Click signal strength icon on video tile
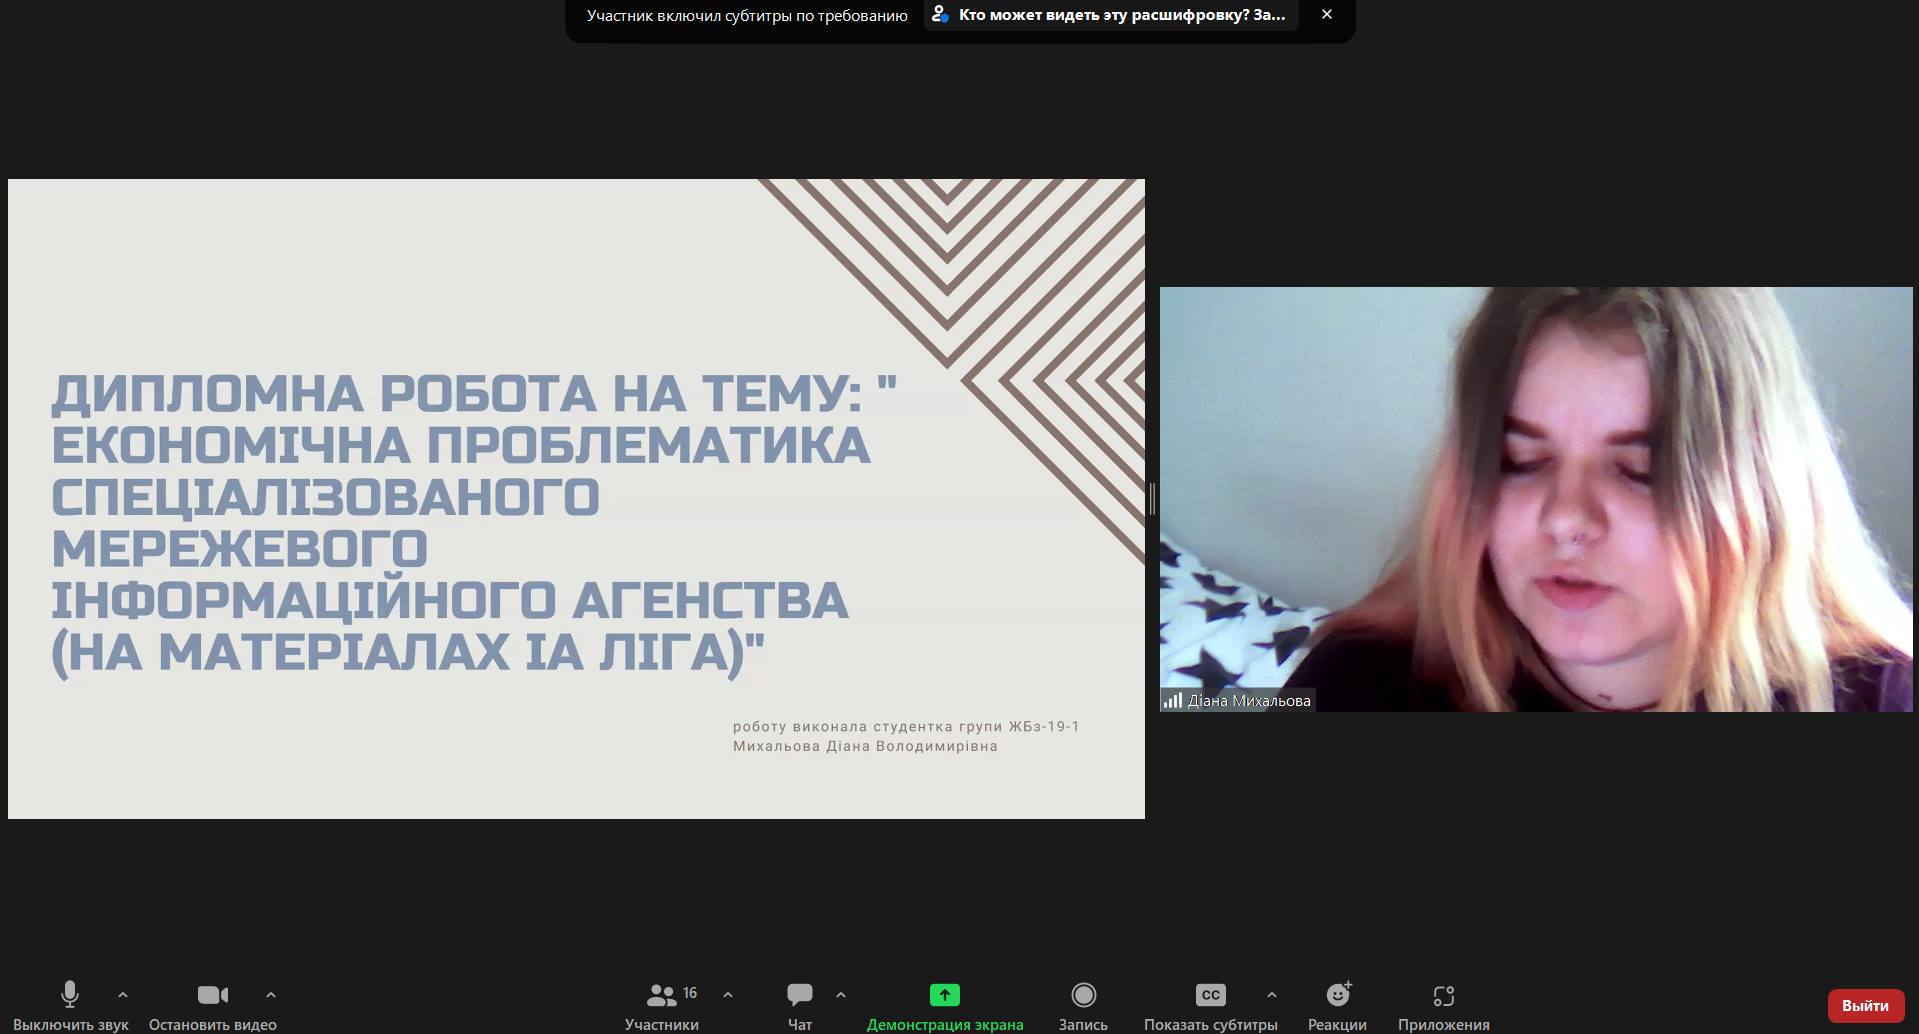 coord(1173,701)
